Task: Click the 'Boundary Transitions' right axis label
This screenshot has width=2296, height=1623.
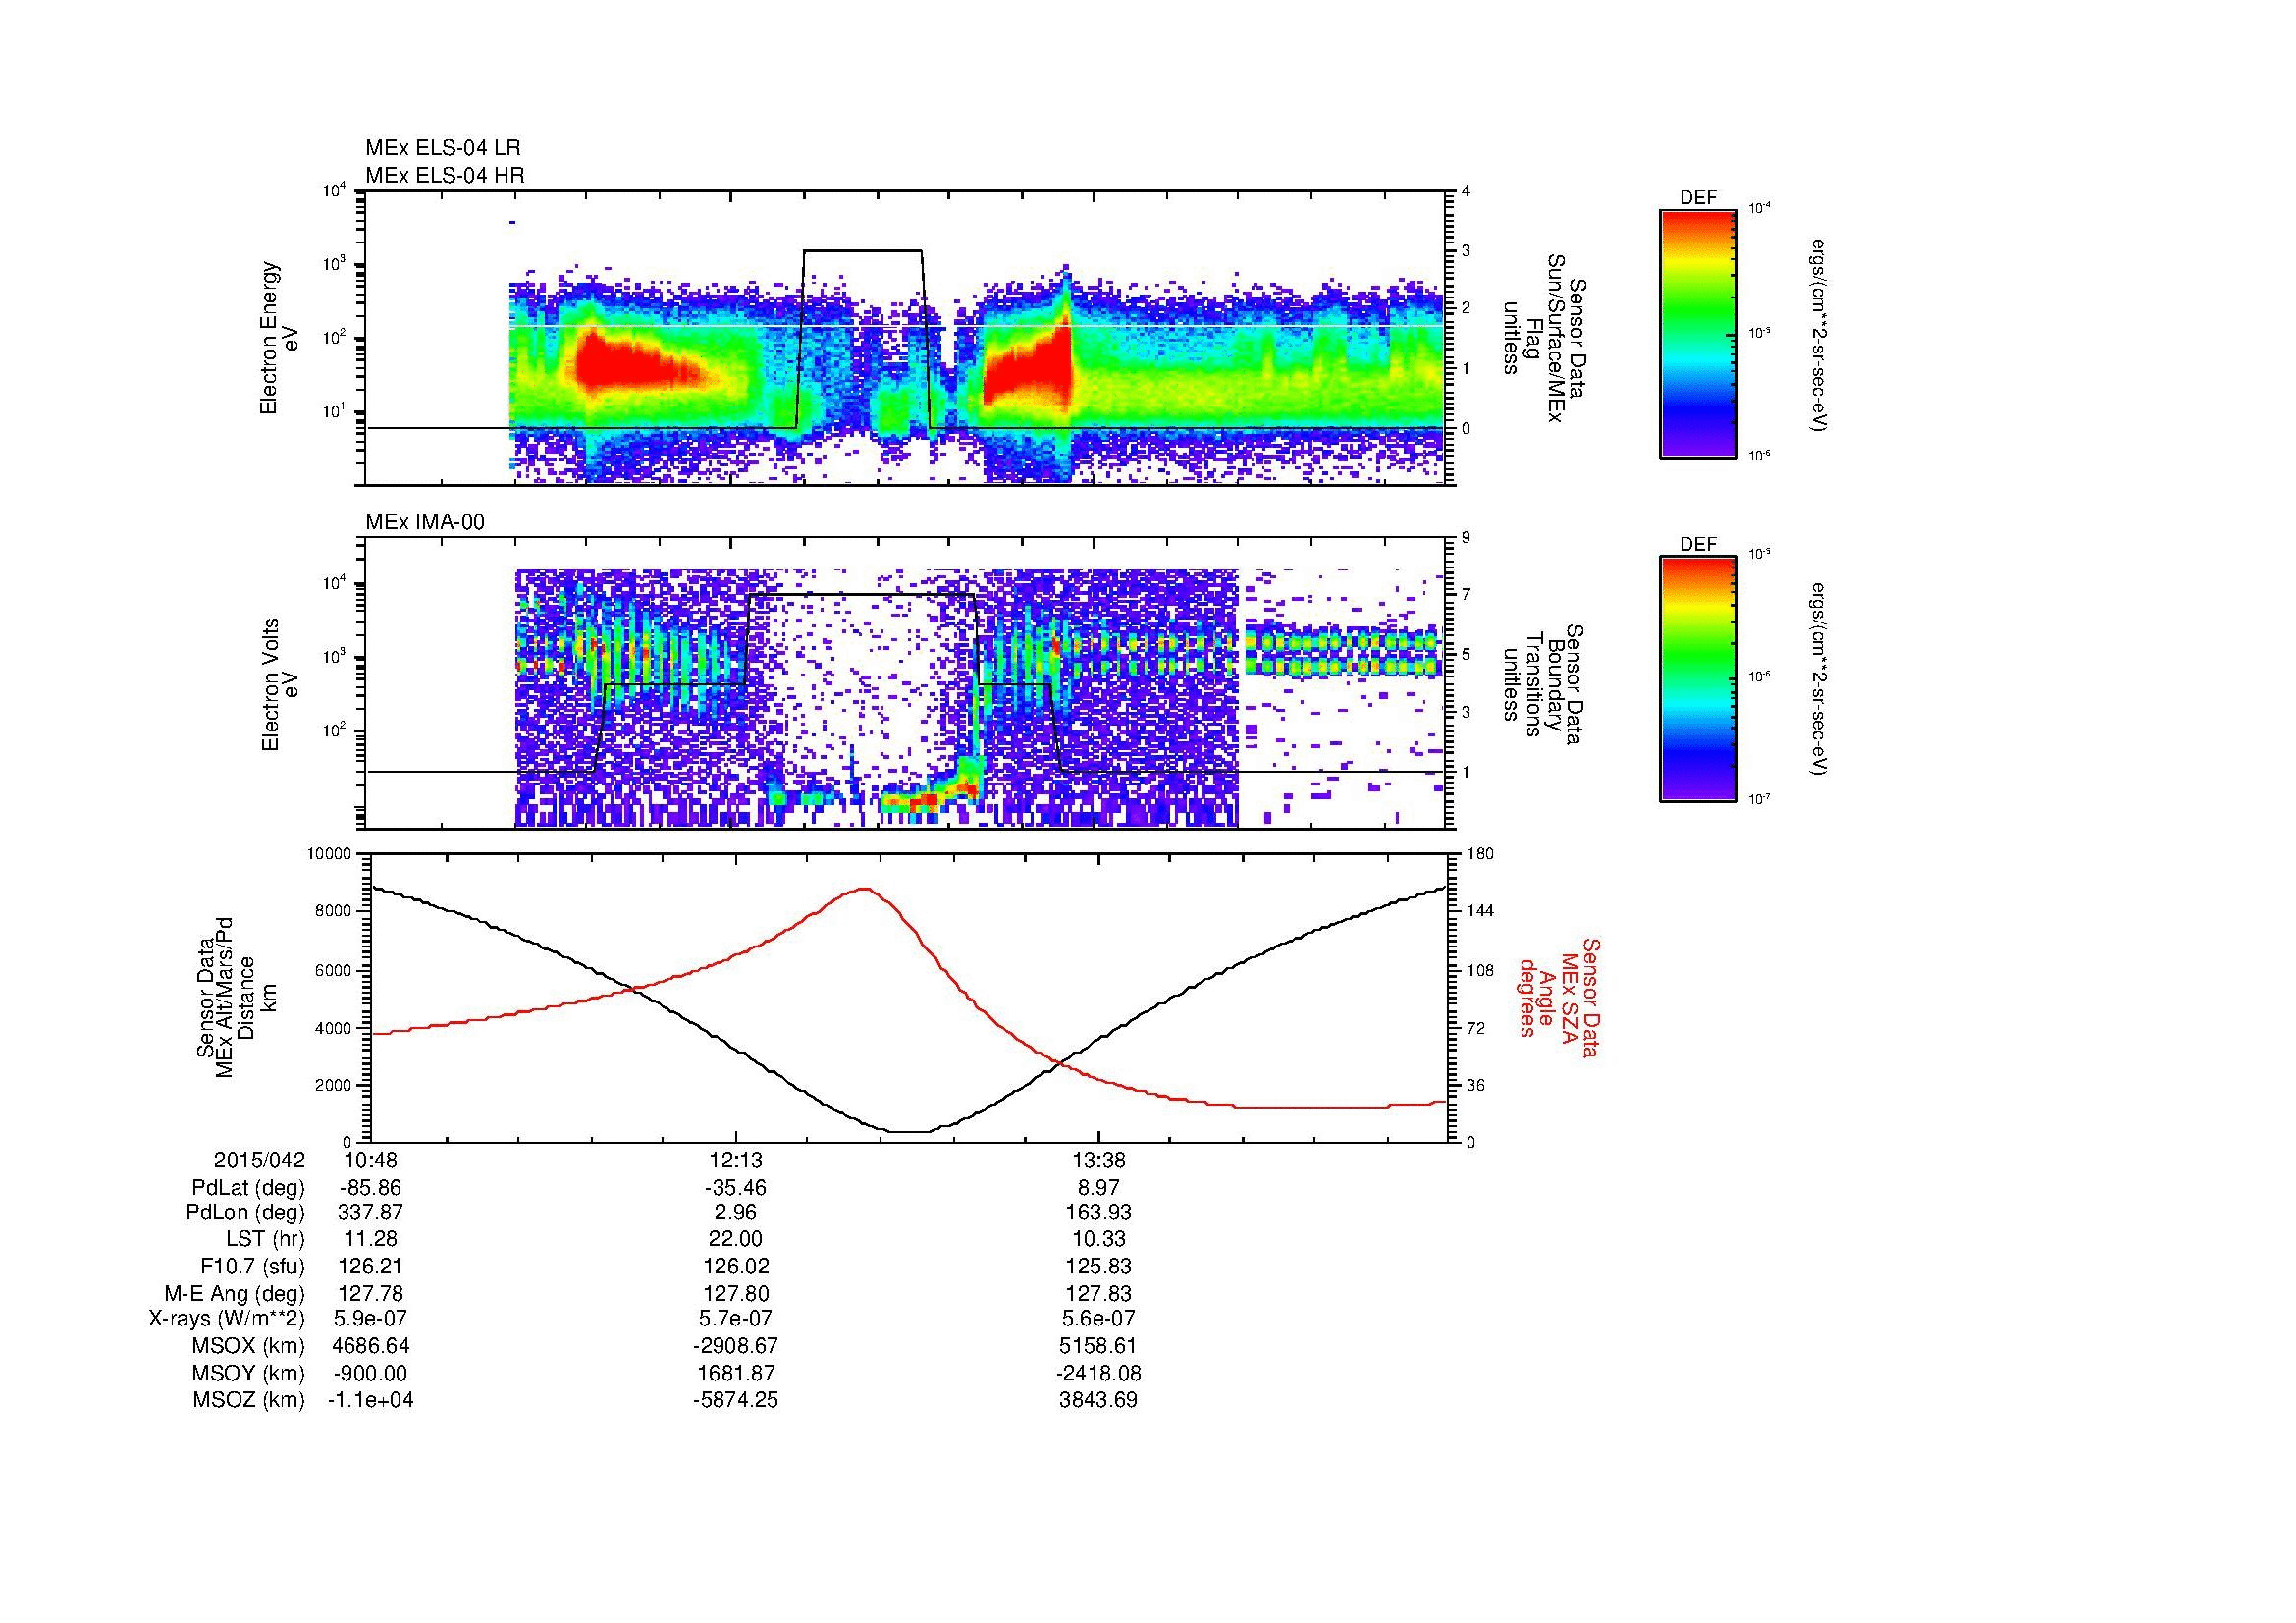Action: click(1545, 684)
